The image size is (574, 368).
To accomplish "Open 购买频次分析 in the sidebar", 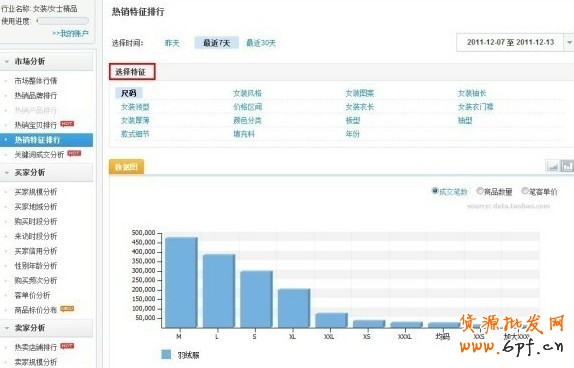I will coord(36,280).
